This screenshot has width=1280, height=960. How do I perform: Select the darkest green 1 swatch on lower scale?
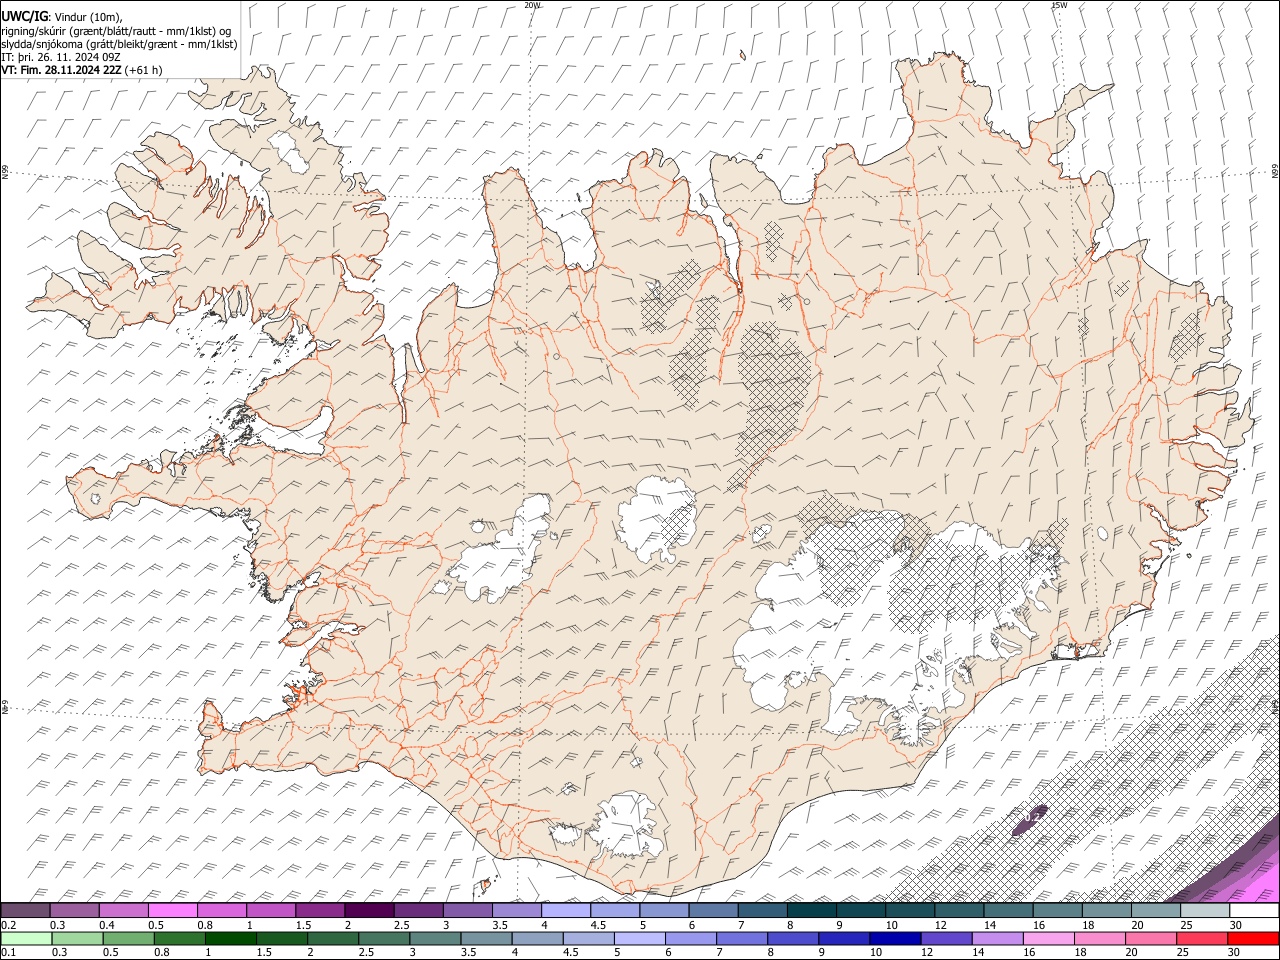pos(230,938)
